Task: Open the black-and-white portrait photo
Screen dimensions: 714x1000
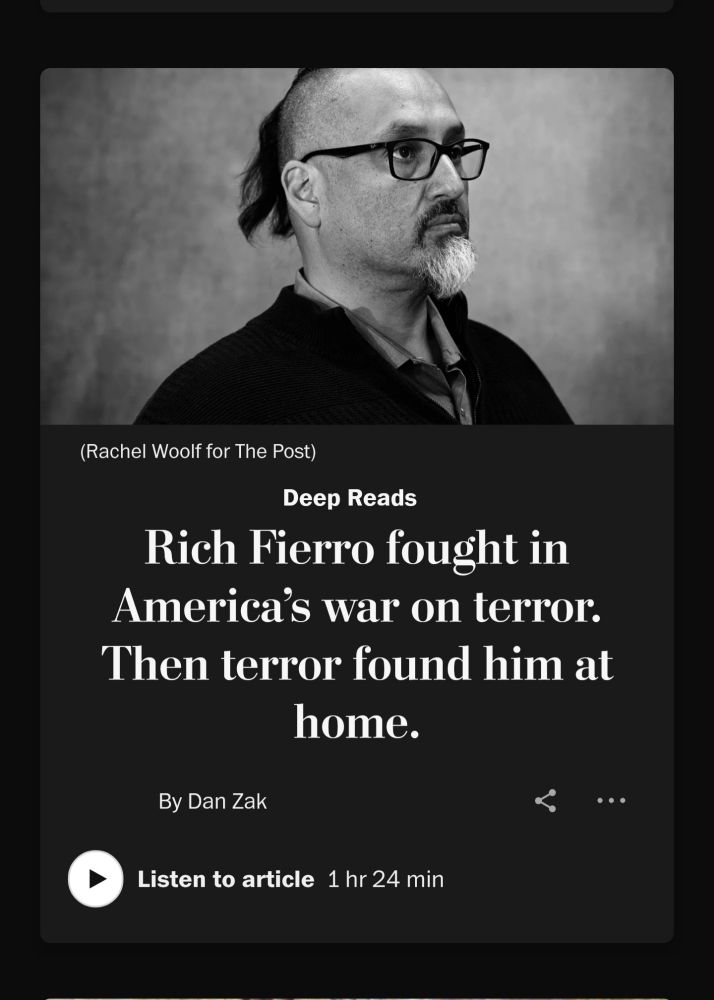Action: pos(356,246)
